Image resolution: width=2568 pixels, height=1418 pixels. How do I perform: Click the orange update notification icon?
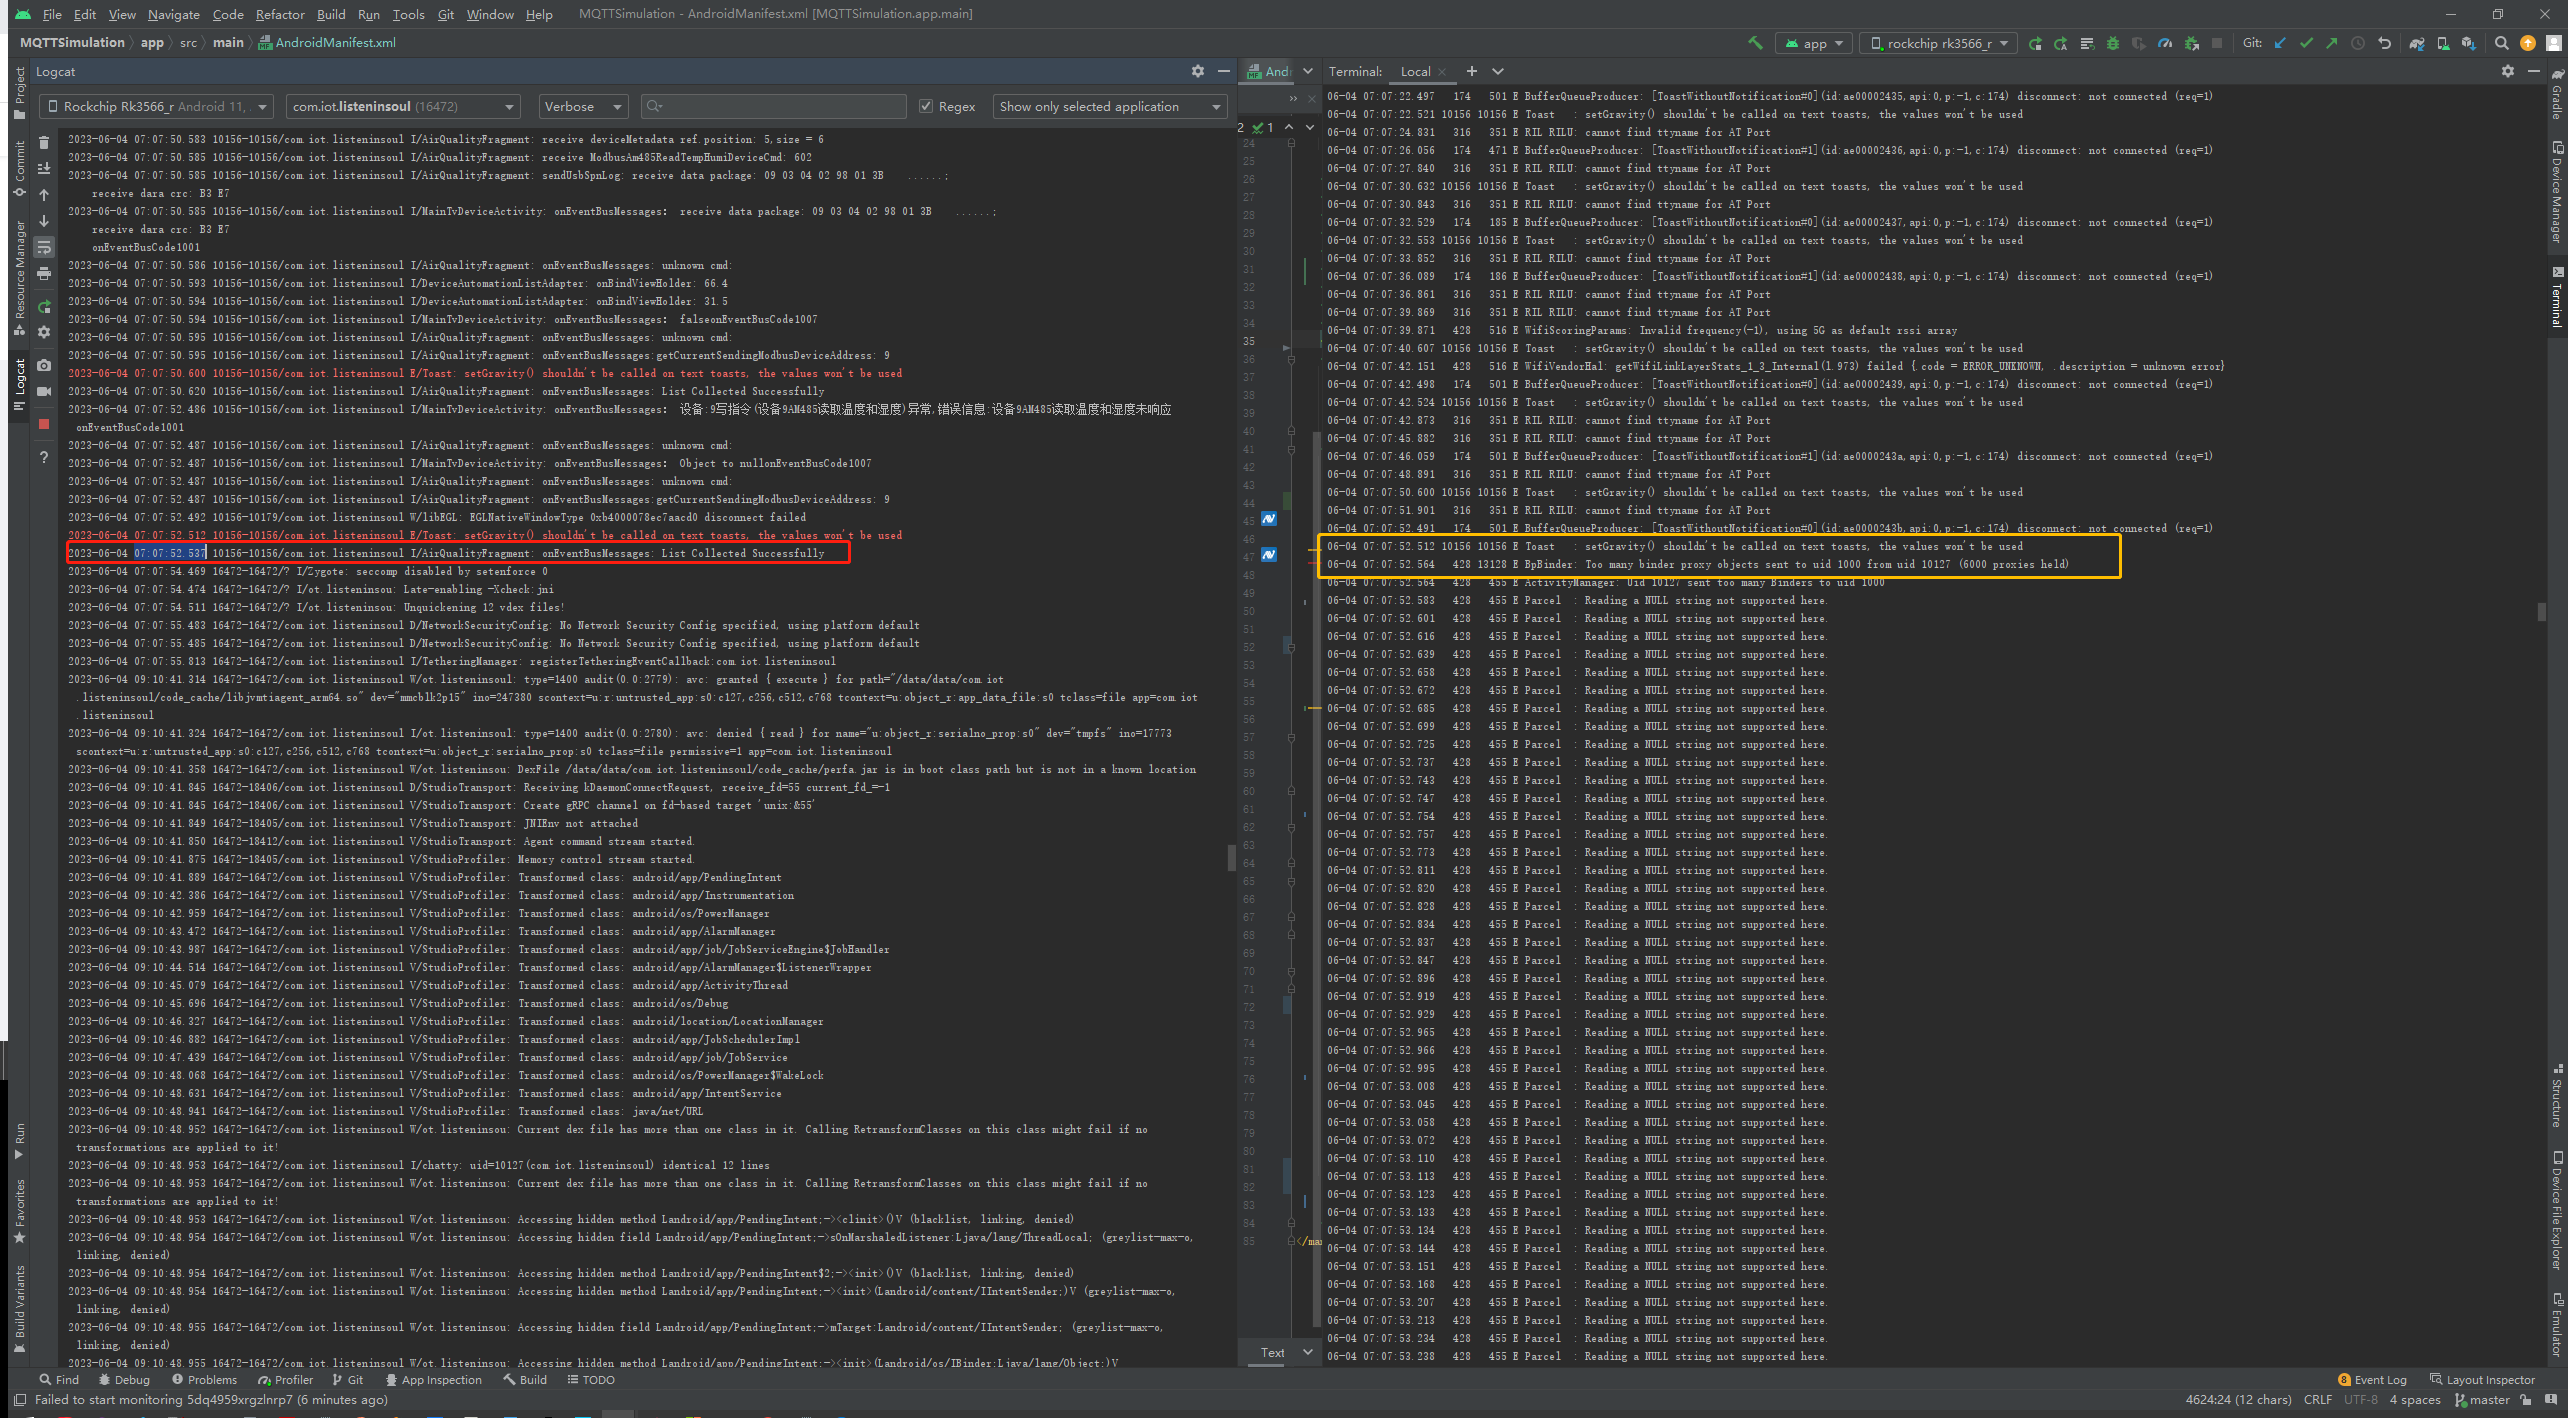coord(2528,43)
